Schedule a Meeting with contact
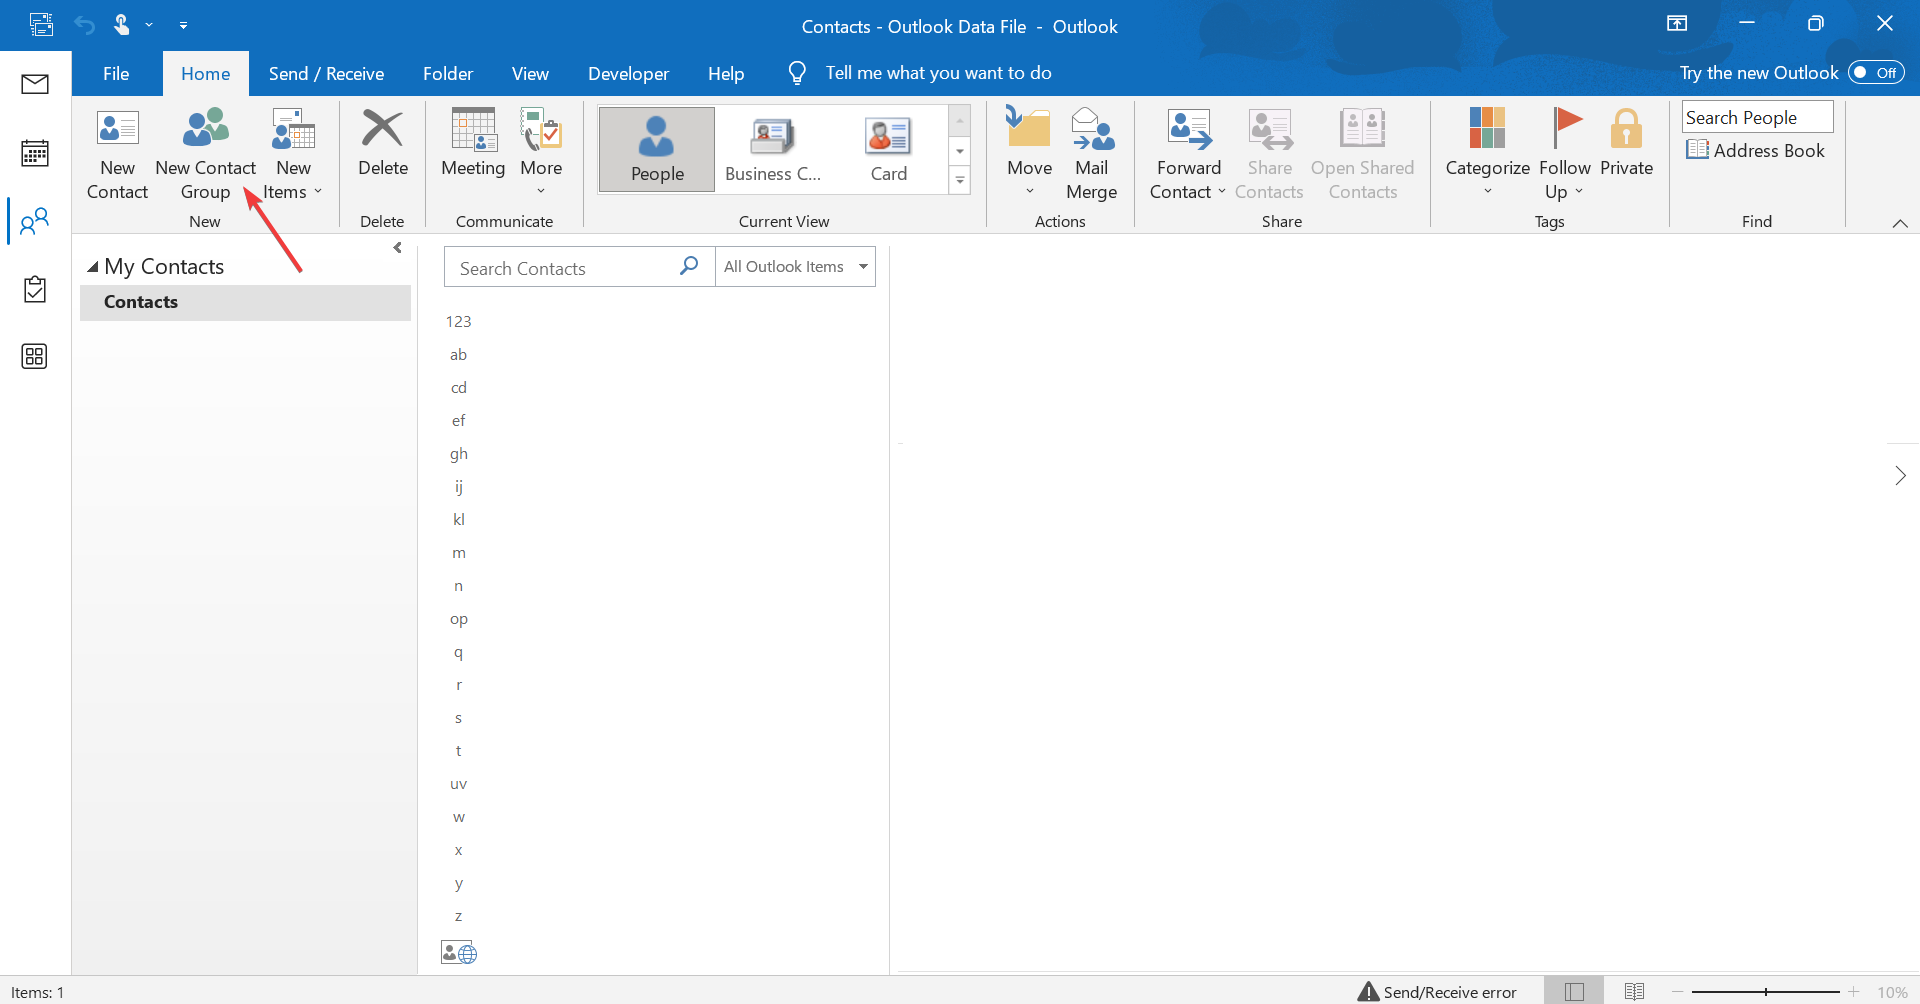The height and width of the screenshot is (1004, 1920). click(473, 144)
